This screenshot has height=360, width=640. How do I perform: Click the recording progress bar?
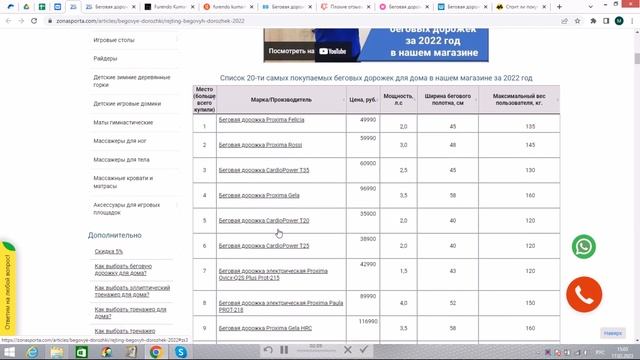[x=316, y=351]
